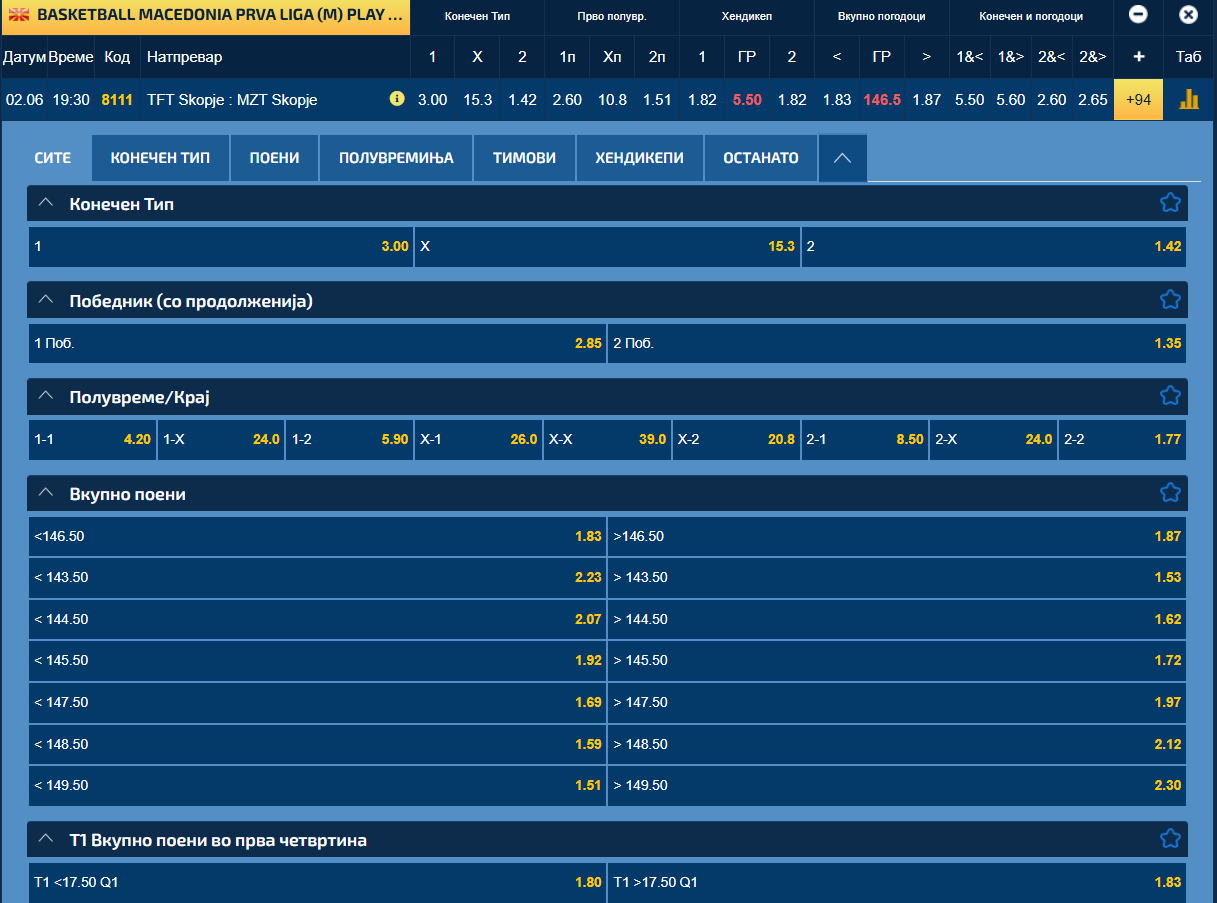The image size is (1217, 903).
Task: Open the ОСТАНАТО tab
Action: click(x=761, y=158)
